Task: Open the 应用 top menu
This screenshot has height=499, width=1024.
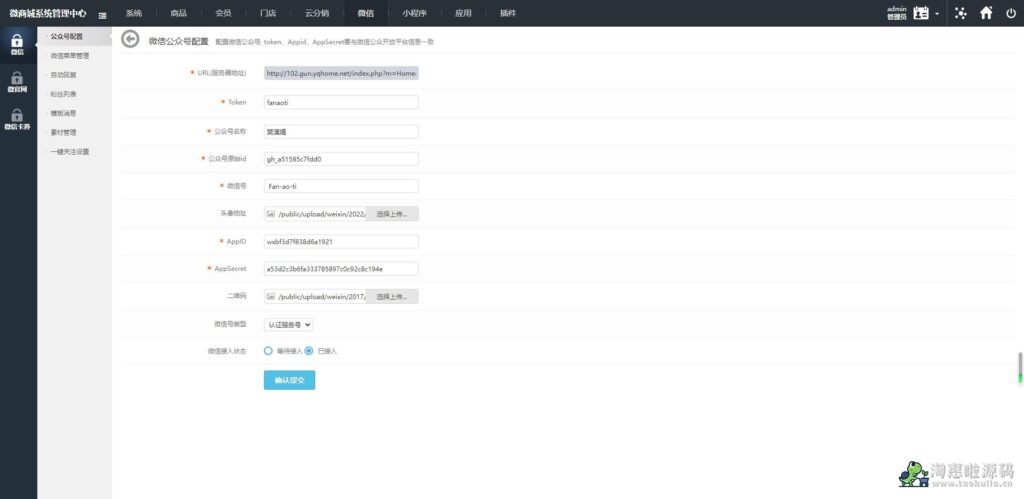Action: pos(463,14)
